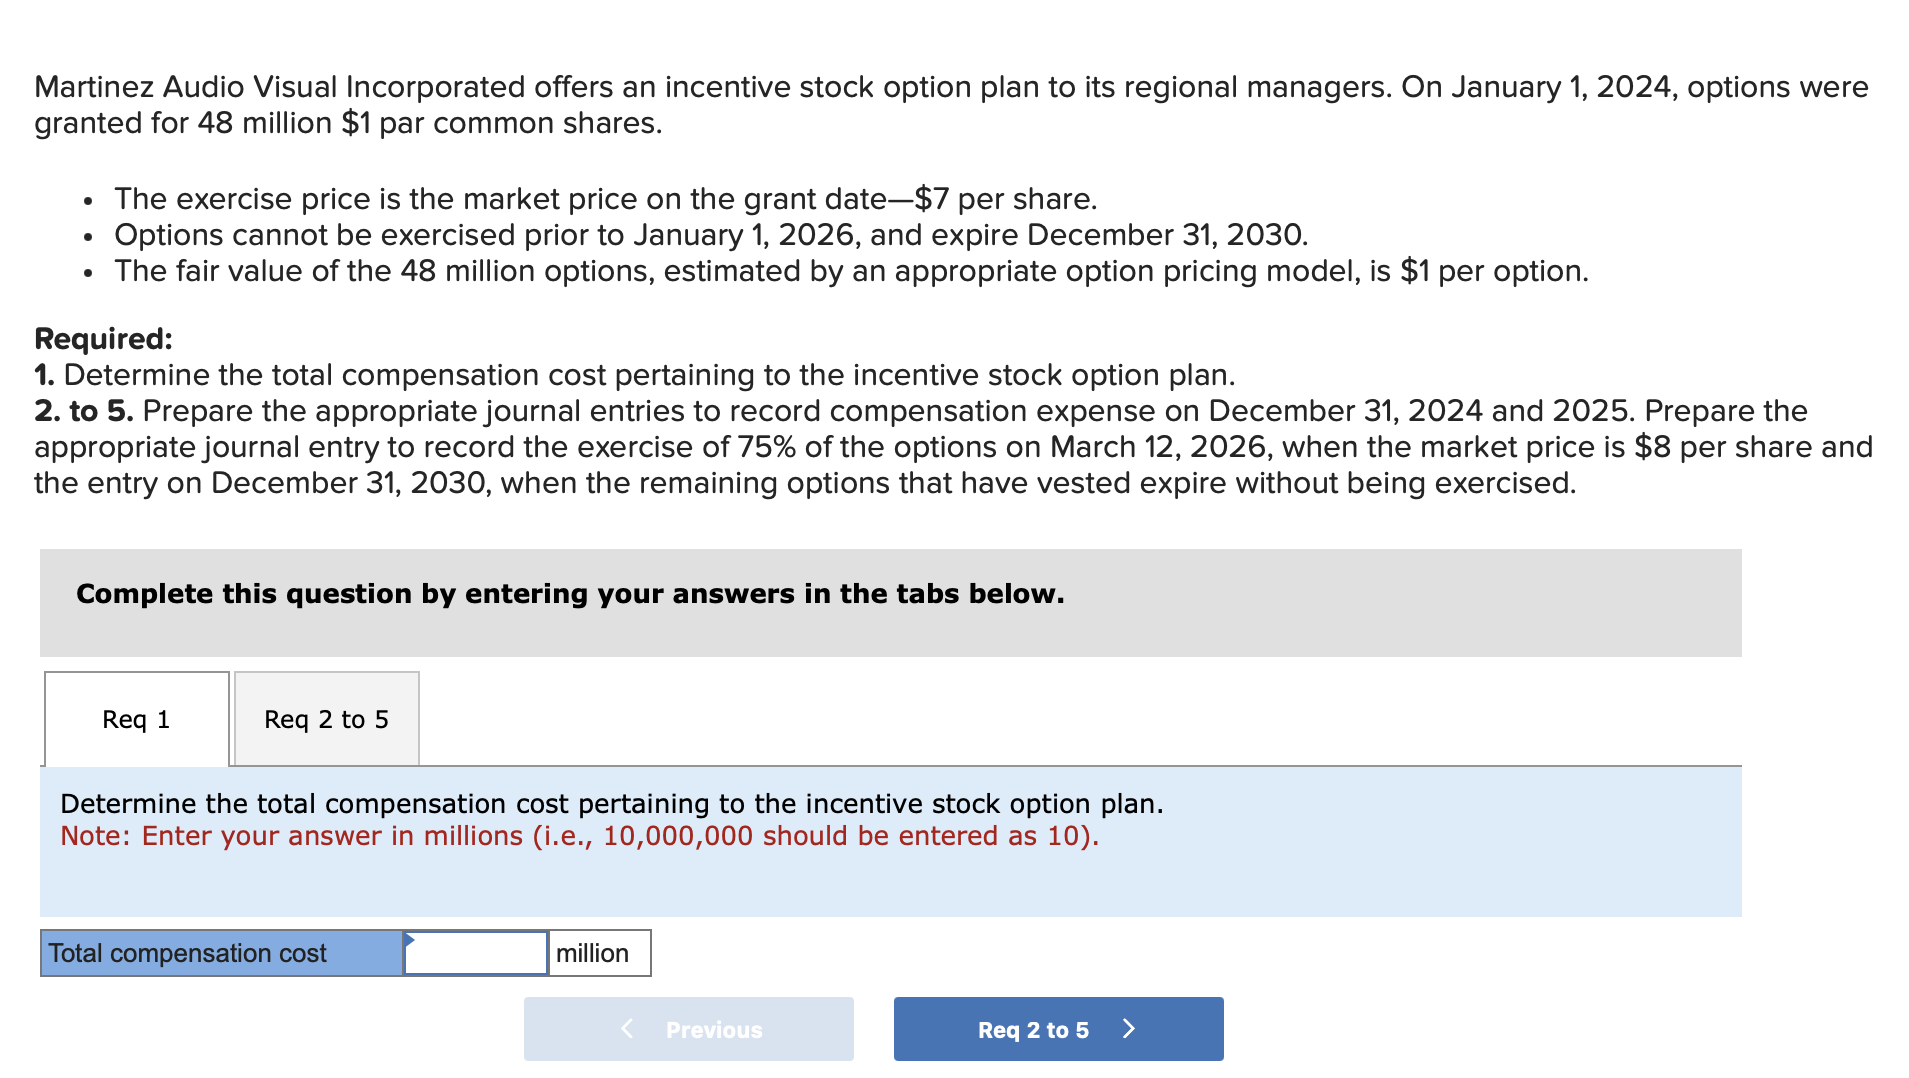Click the Martinez Audio Visual problem paragraph
Screen dimensions: 1909x1078
tap(950, 105)
